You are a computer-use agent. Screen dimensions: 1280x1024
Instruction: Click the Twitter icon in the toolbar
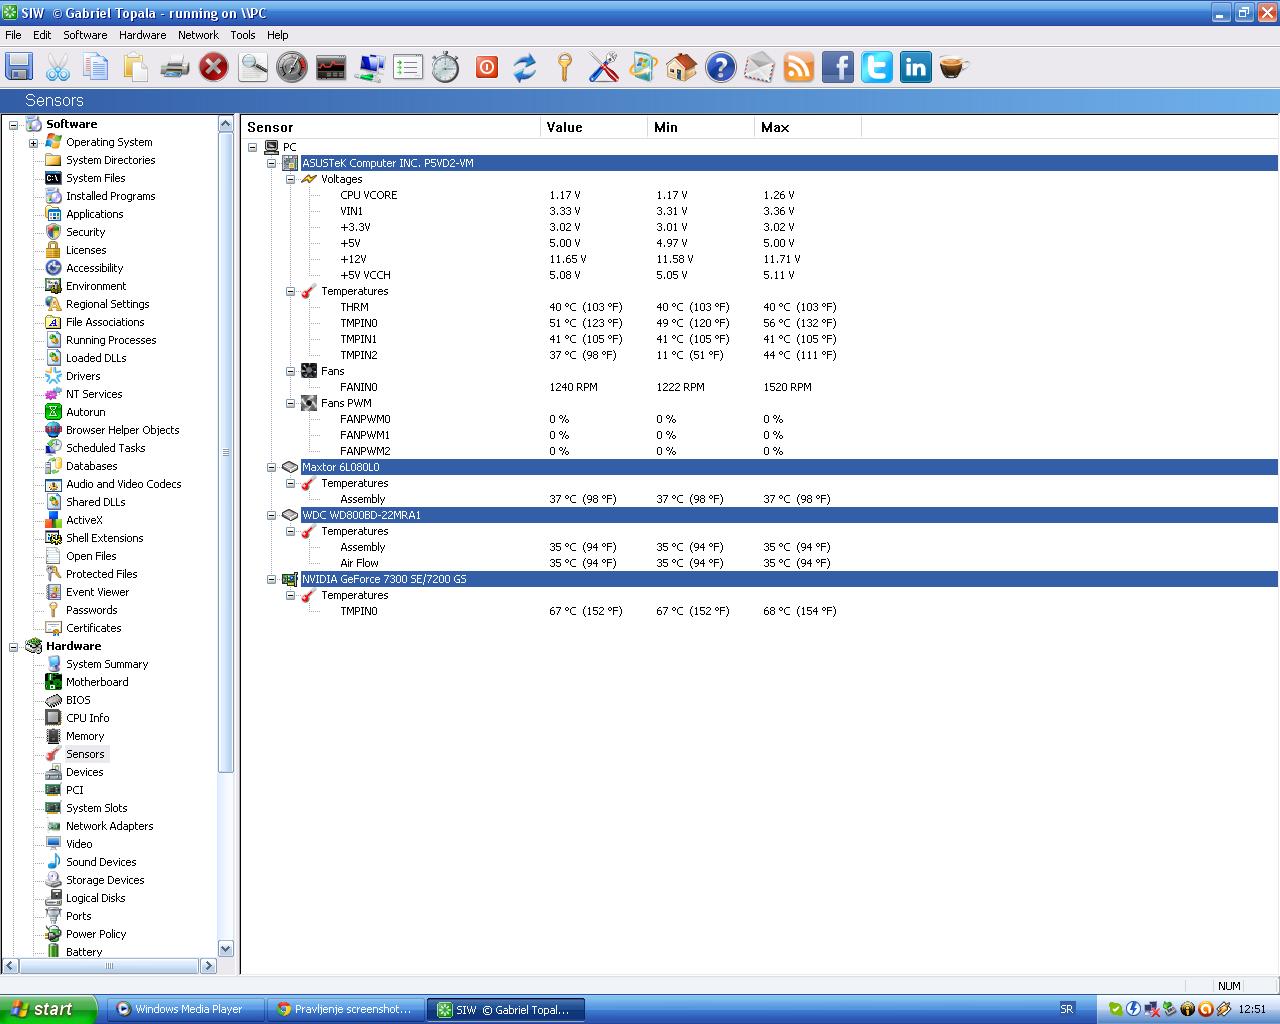tap(876, 67)
